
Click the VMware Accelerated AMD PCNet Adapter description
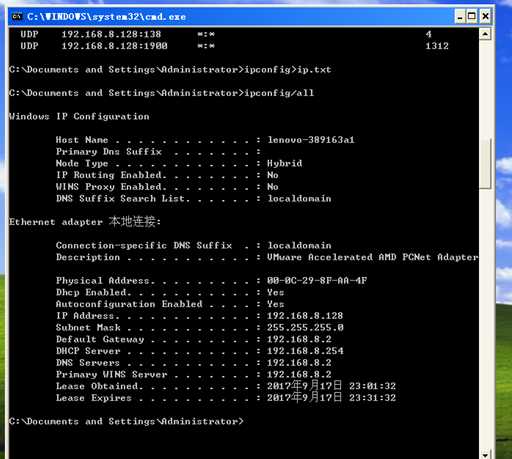[373, 257]
